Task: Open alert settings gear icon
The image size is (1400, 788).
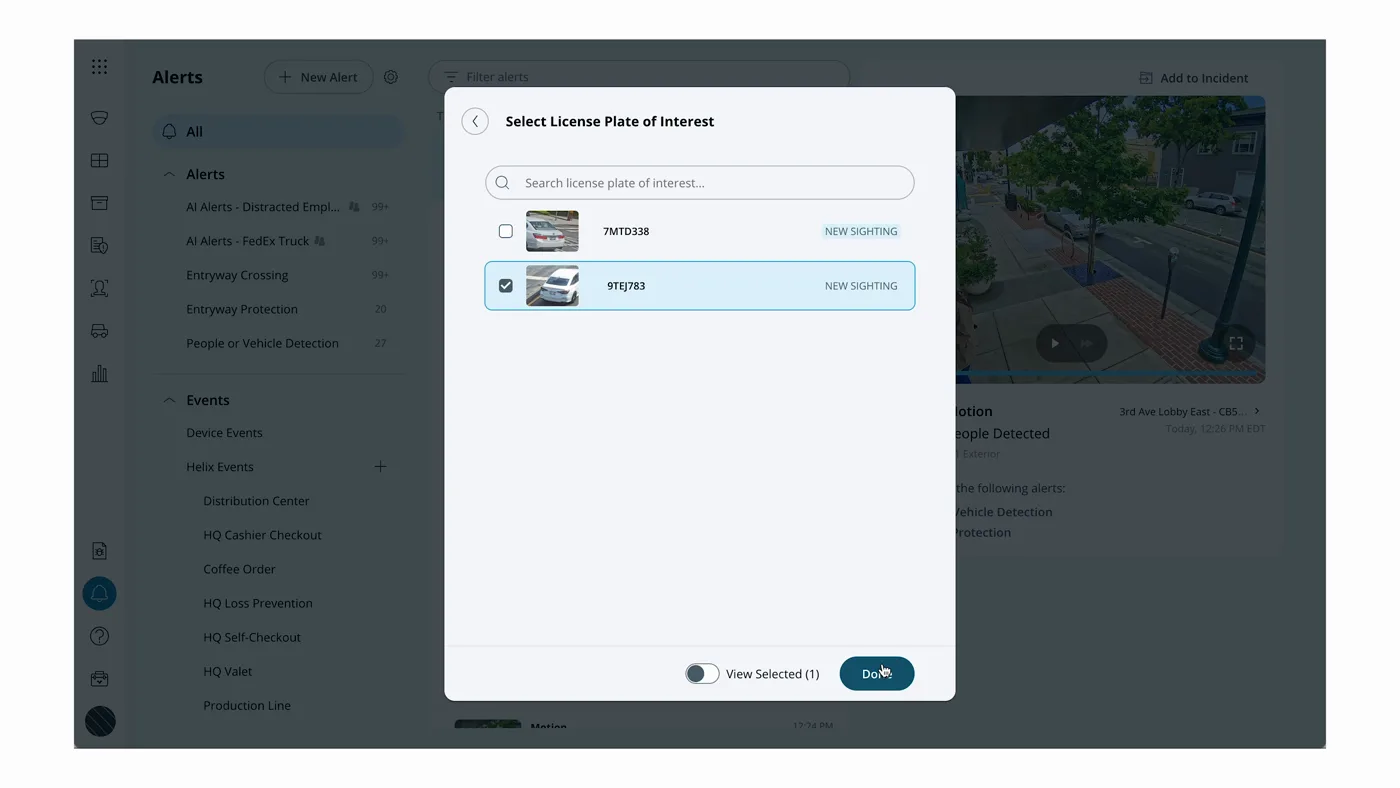Action: point(391,77)
